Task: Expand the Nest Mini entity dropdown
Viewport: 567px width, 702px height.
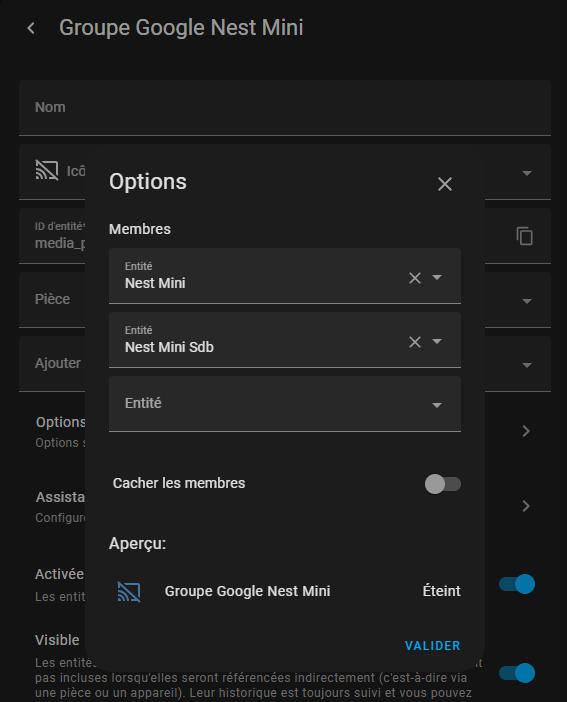Action: click(x=437, y=278)
